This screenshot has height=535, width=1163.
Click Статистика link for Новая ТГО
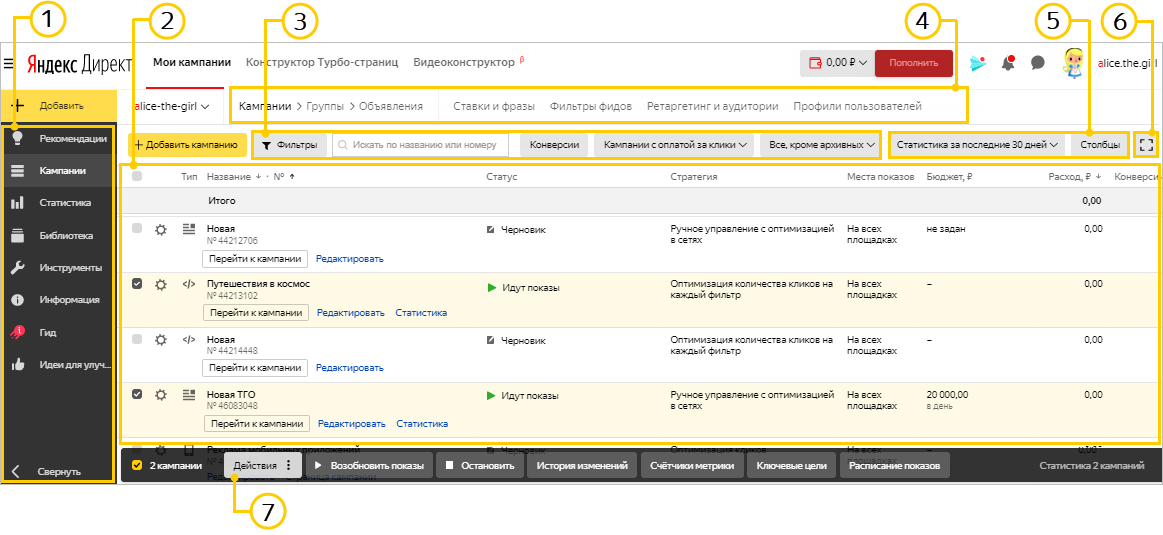coord(422,424)
